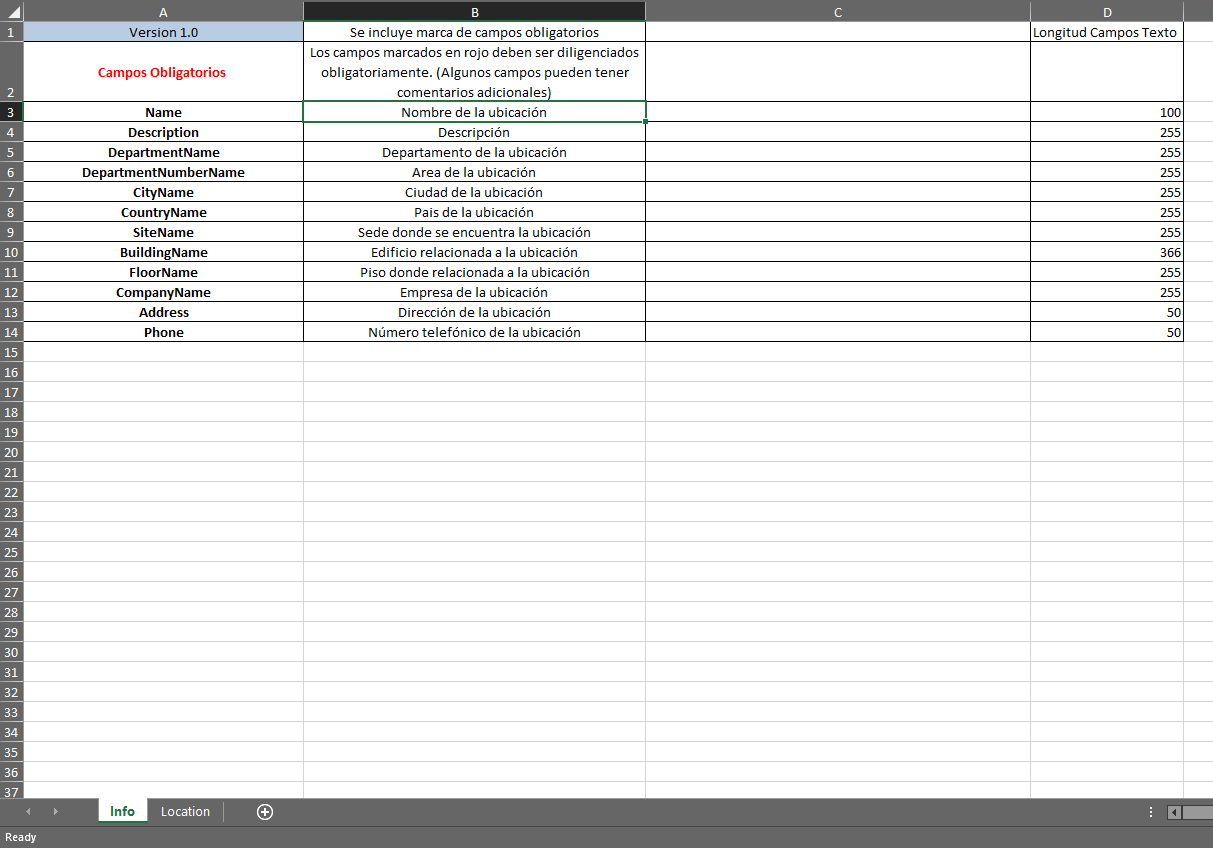Select 'Pais de la ubicación' cell

click(x=474, y=212)
